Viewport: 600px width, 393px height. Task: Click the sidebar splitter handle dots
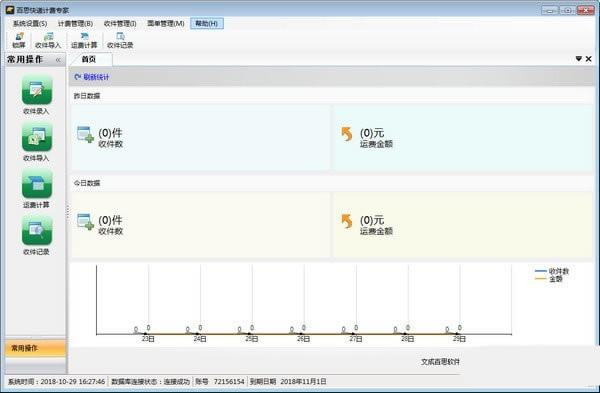point(68,212)
